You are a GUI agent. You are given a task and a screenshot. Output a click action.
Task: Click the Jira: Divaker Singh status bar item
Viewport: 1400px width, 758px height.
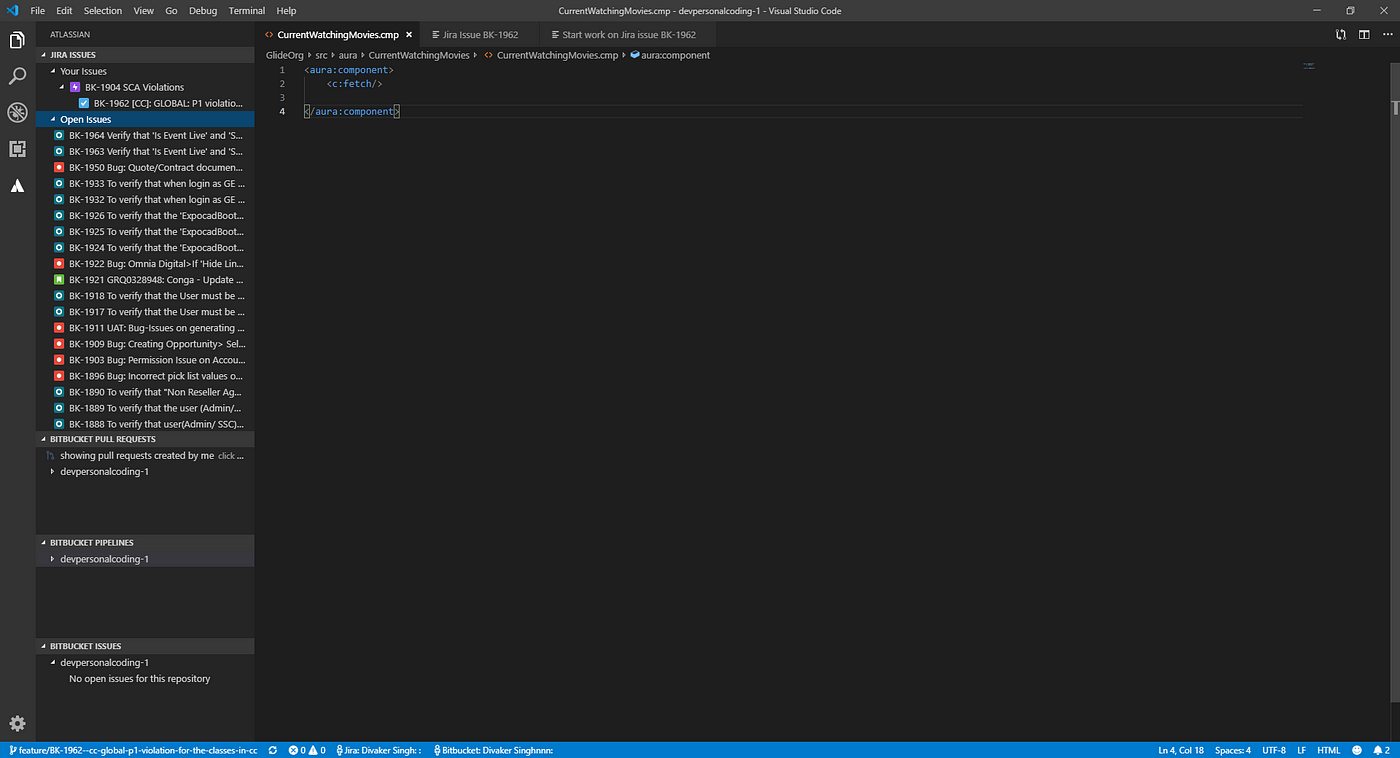[x=378, y=749]
